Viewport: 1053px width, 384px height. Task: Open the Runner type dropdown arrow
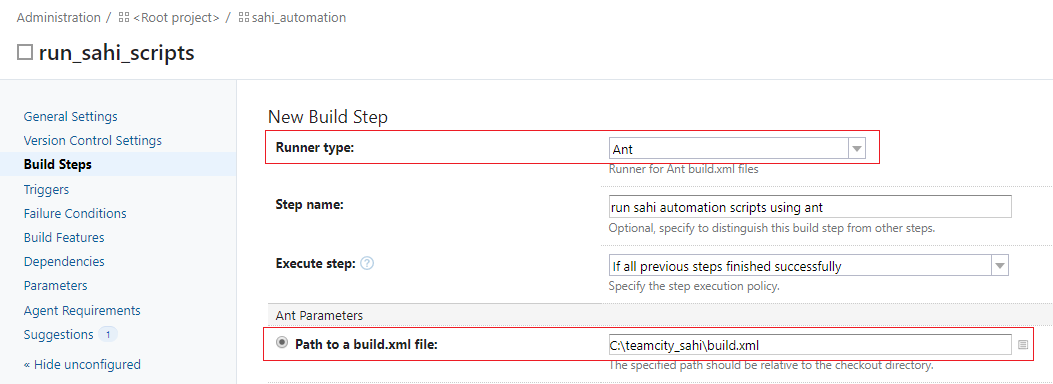[857, 149]
